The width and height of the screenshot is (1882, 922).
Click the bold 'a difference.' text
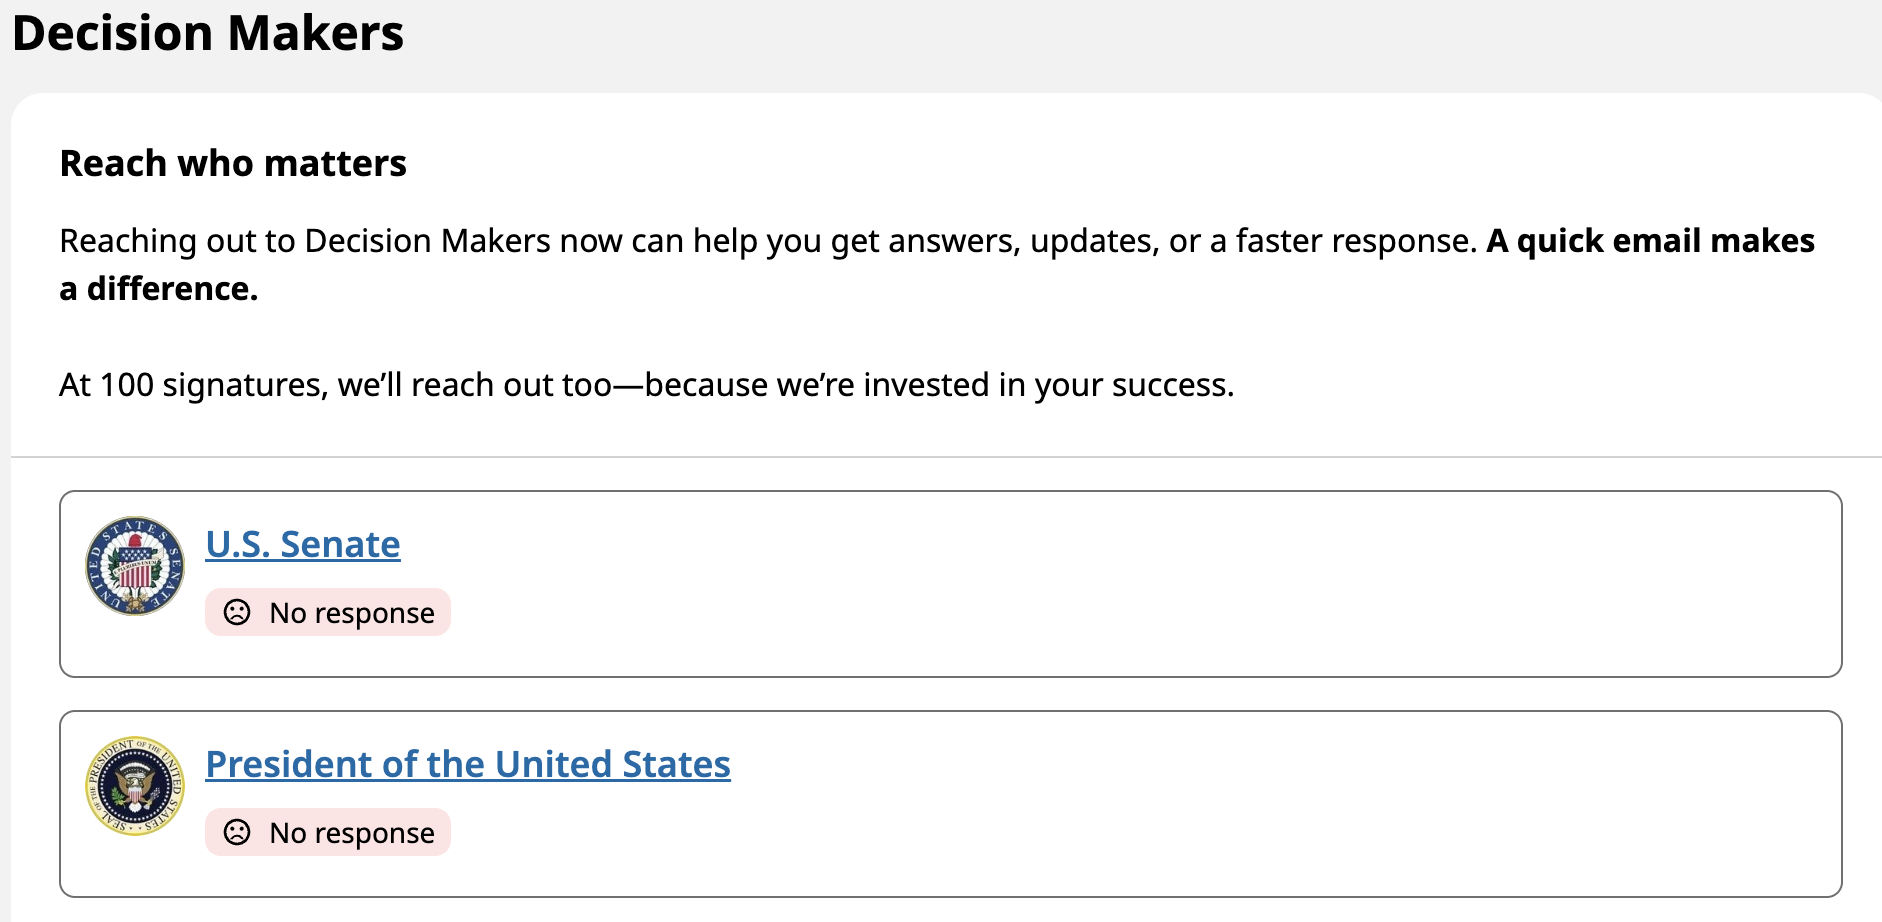click(159, 289)
